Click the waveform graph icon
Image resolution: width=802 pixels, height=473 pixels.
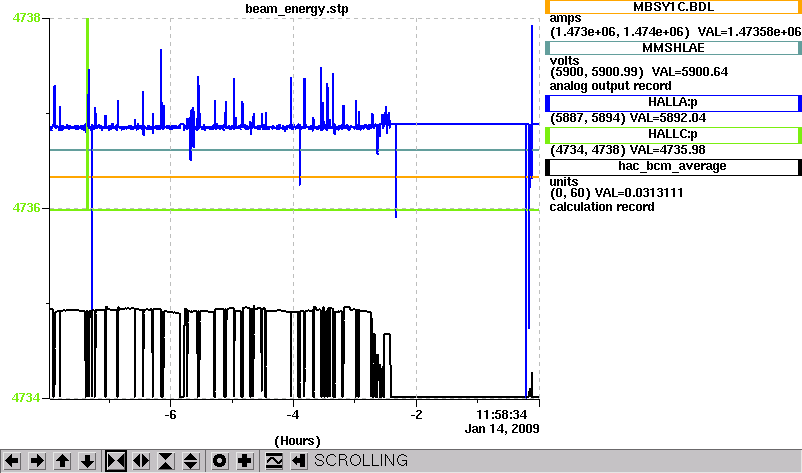[x=274, y=461]
